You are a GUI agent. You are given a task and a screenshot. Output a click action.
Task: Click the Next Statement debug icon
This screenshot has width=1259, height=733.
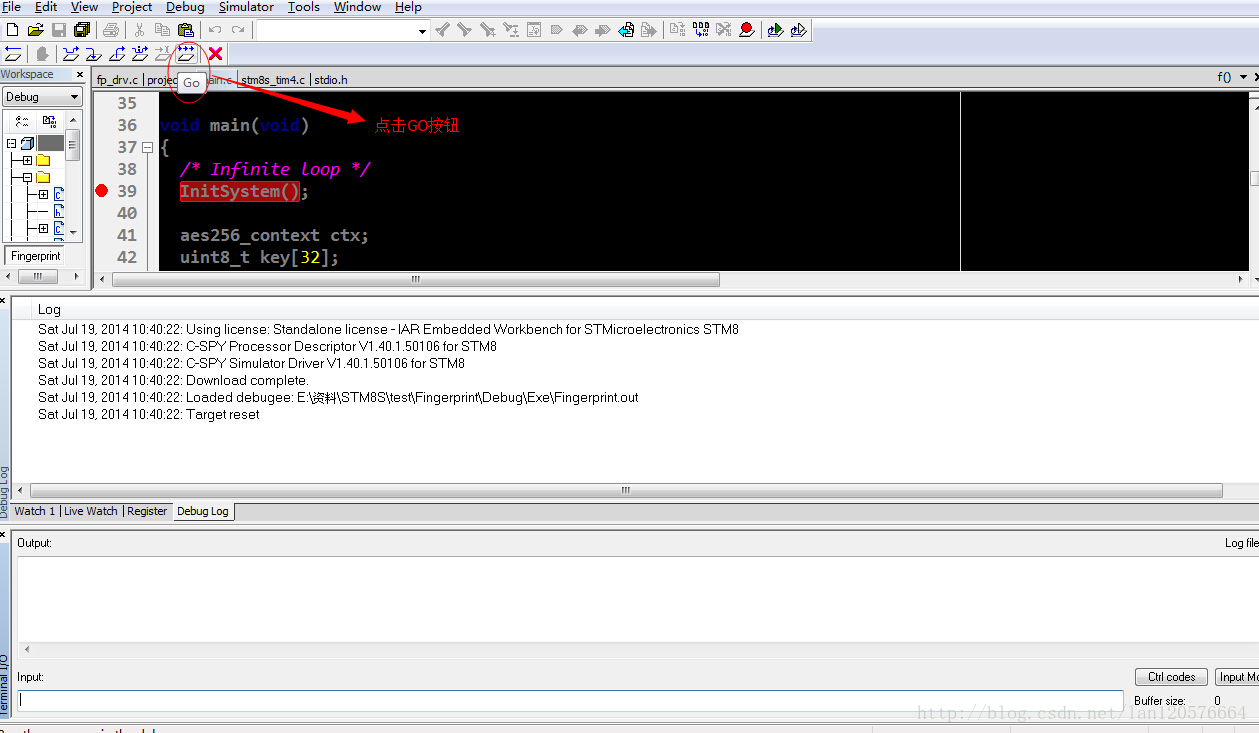pyautogui.click(x=140, y=53)
